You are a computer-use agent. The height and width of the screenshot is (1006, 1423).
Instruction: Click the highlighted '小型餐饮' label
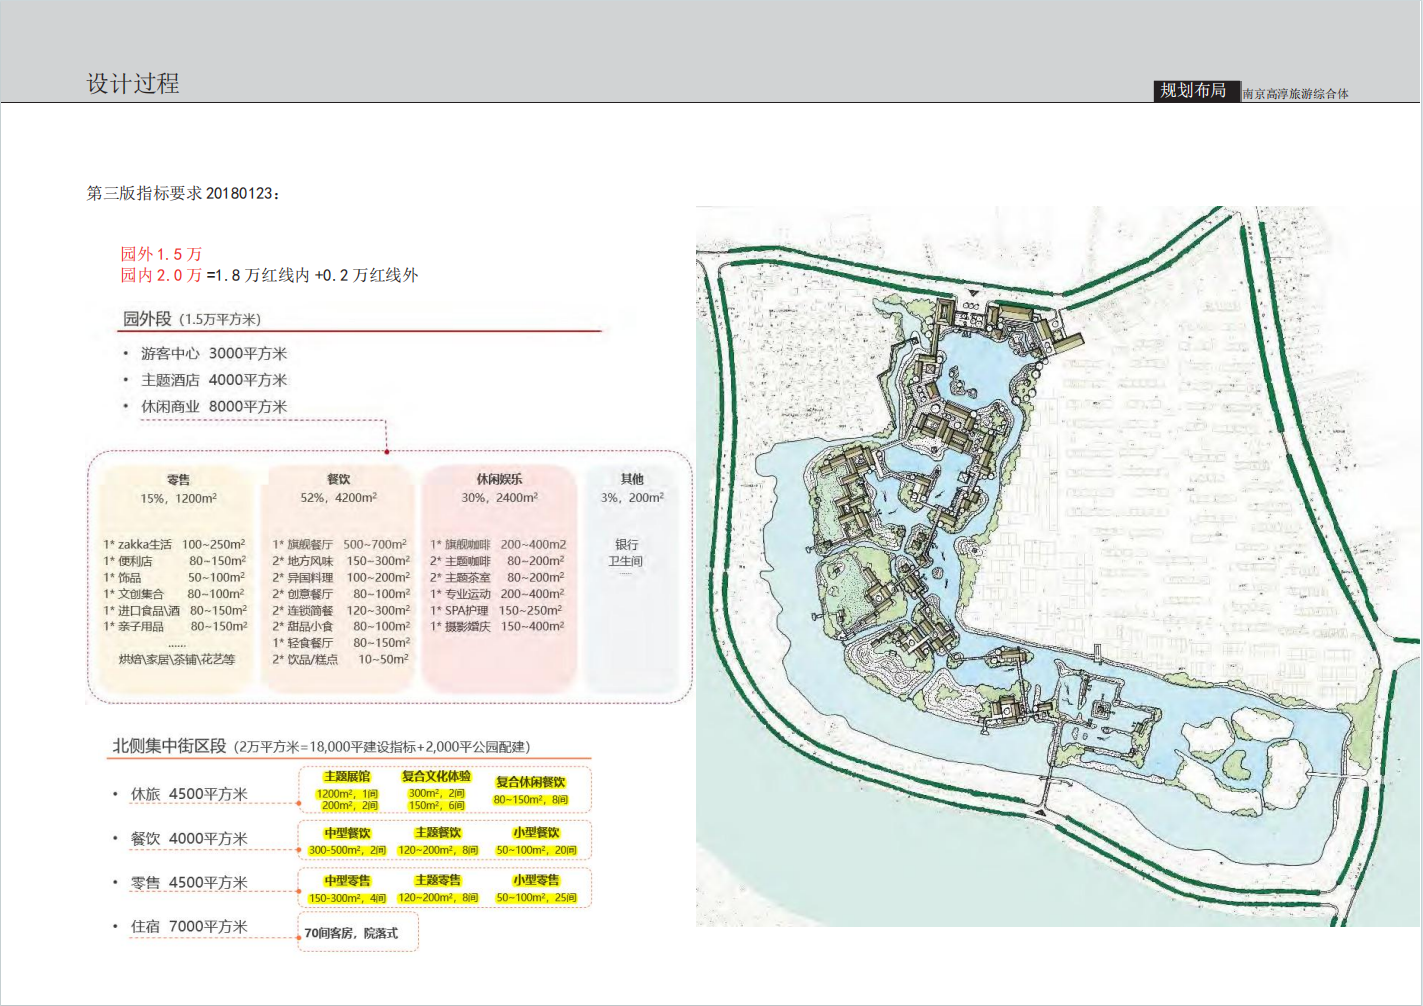click(536, 833)
